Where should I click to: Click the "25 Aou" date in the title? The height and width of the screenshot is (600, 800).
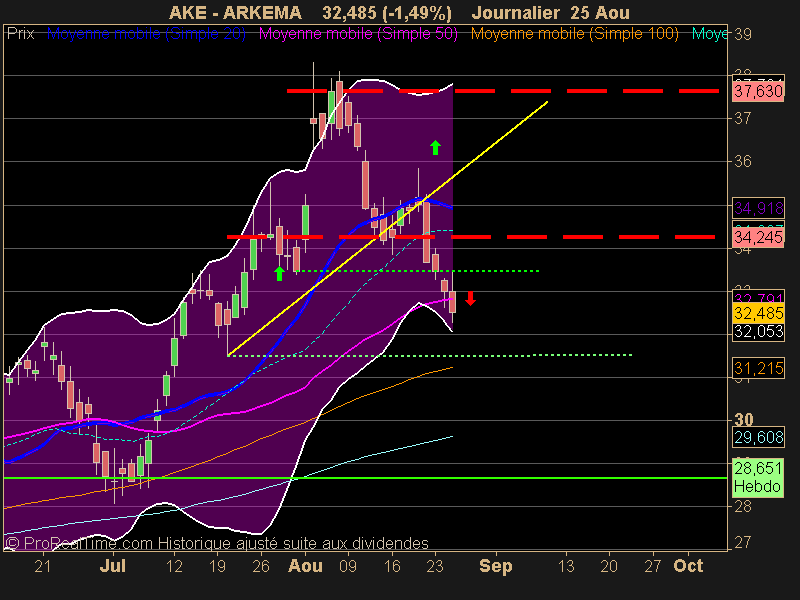tap(600, 13)
